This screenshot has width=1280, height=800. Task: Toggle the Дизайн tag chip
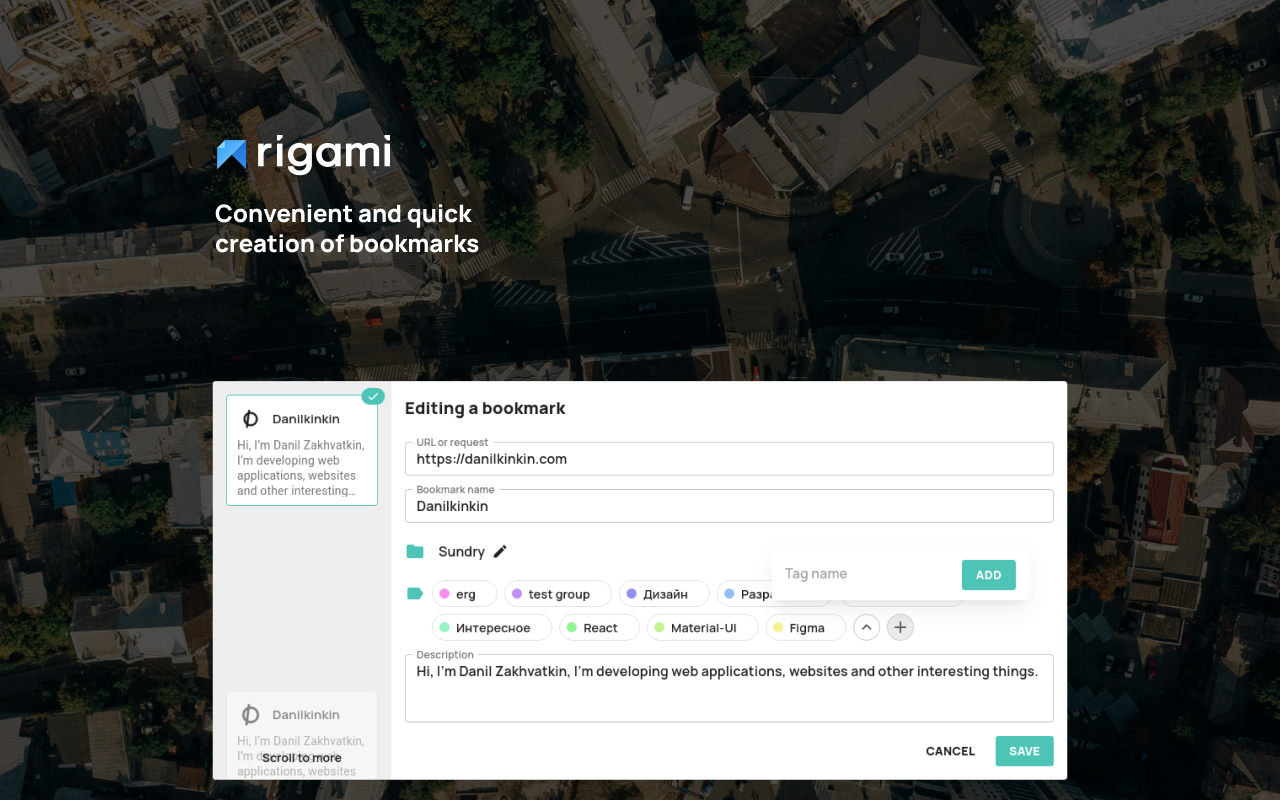[x=664, y=594]
